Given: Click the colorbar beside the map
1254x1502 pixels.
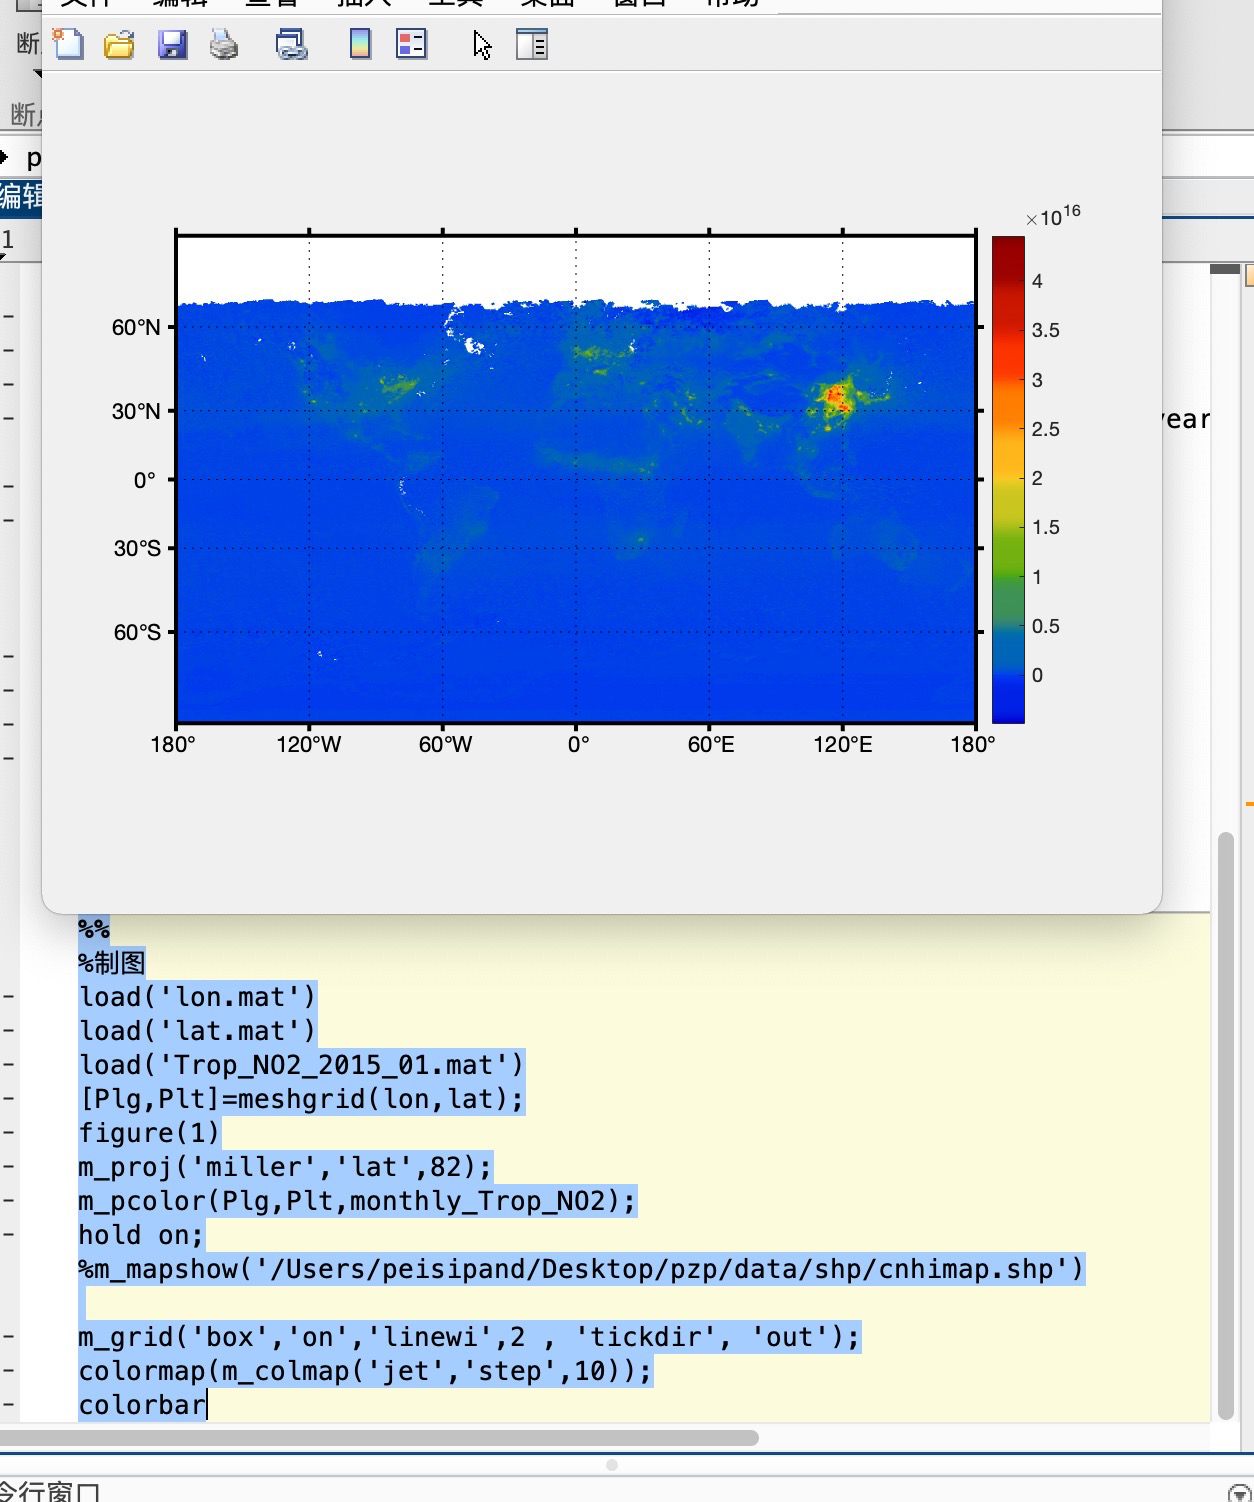Looking at the screenshot, I should [x=1007, y=479].
